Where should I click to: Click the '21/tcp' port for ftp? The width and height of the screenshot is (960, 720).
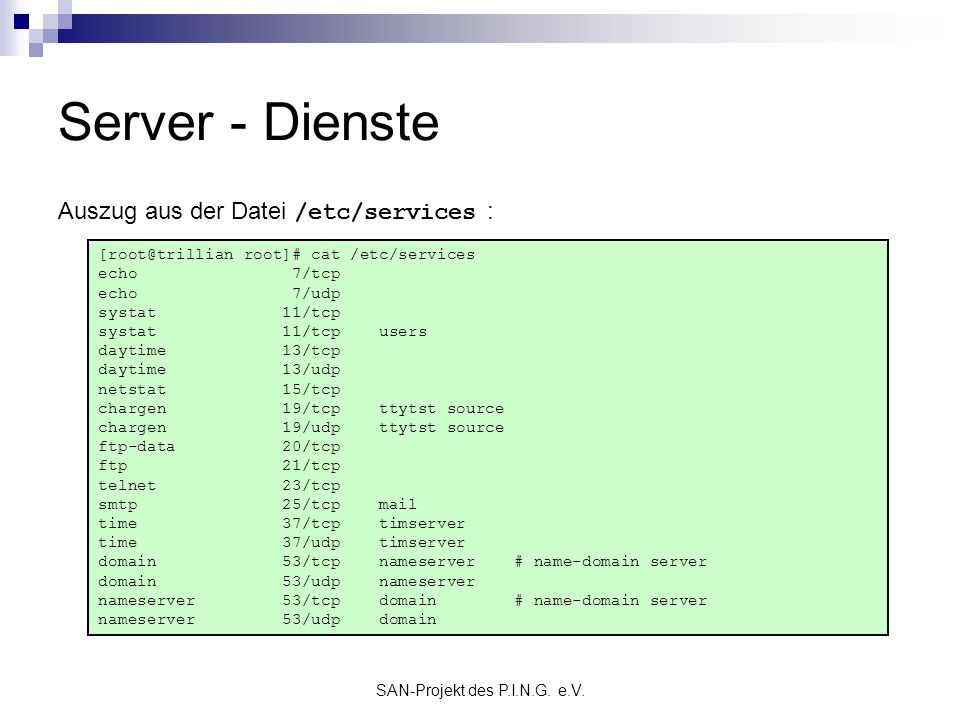311,466
